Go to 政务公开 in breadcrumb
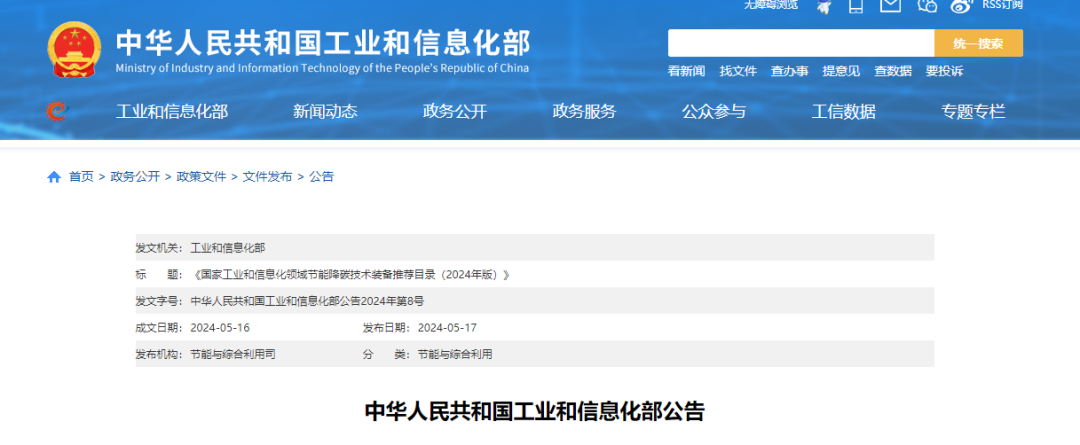 point(135,177)
